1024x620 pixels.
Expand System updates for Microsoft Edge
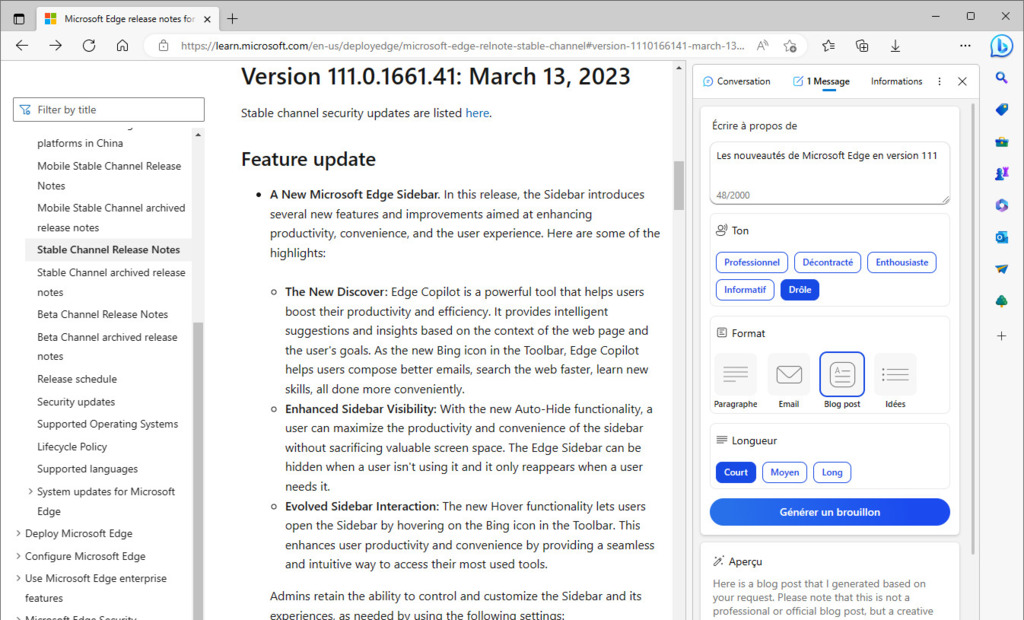pyautogui.click(x=106, y=491)
